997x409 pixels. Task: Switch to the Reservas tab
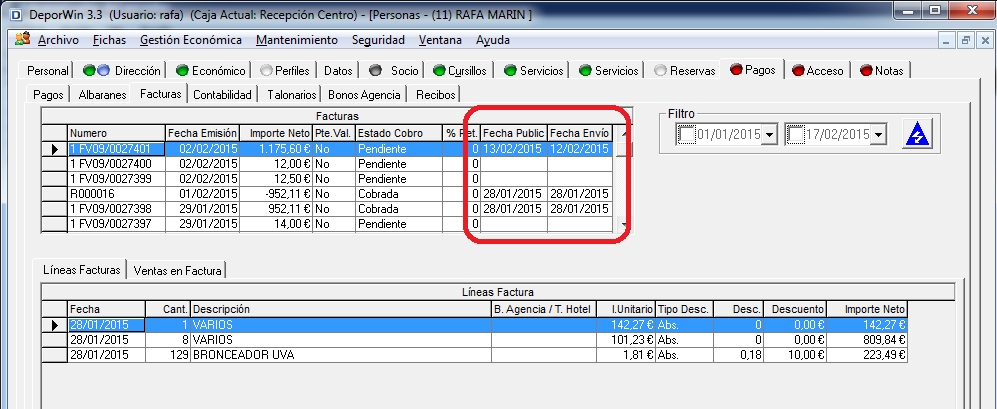click(x=684, y=71)
